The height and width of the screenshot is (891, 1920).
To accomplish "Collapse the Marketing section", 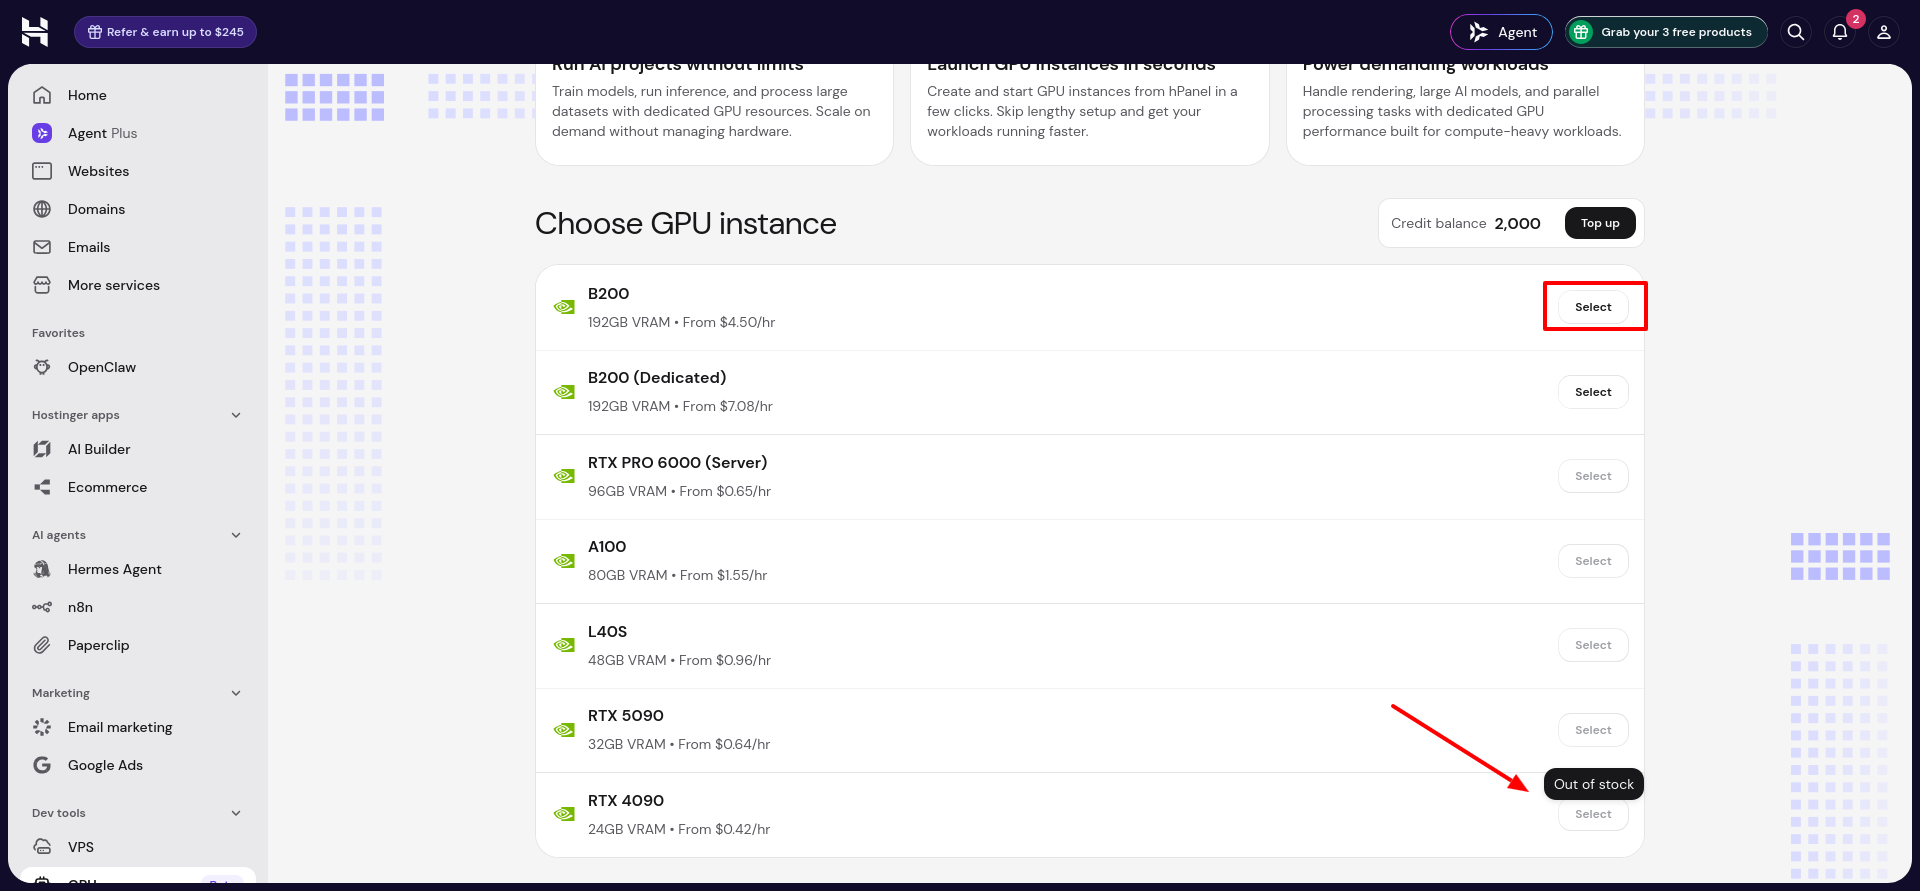I will click(236, 693).
